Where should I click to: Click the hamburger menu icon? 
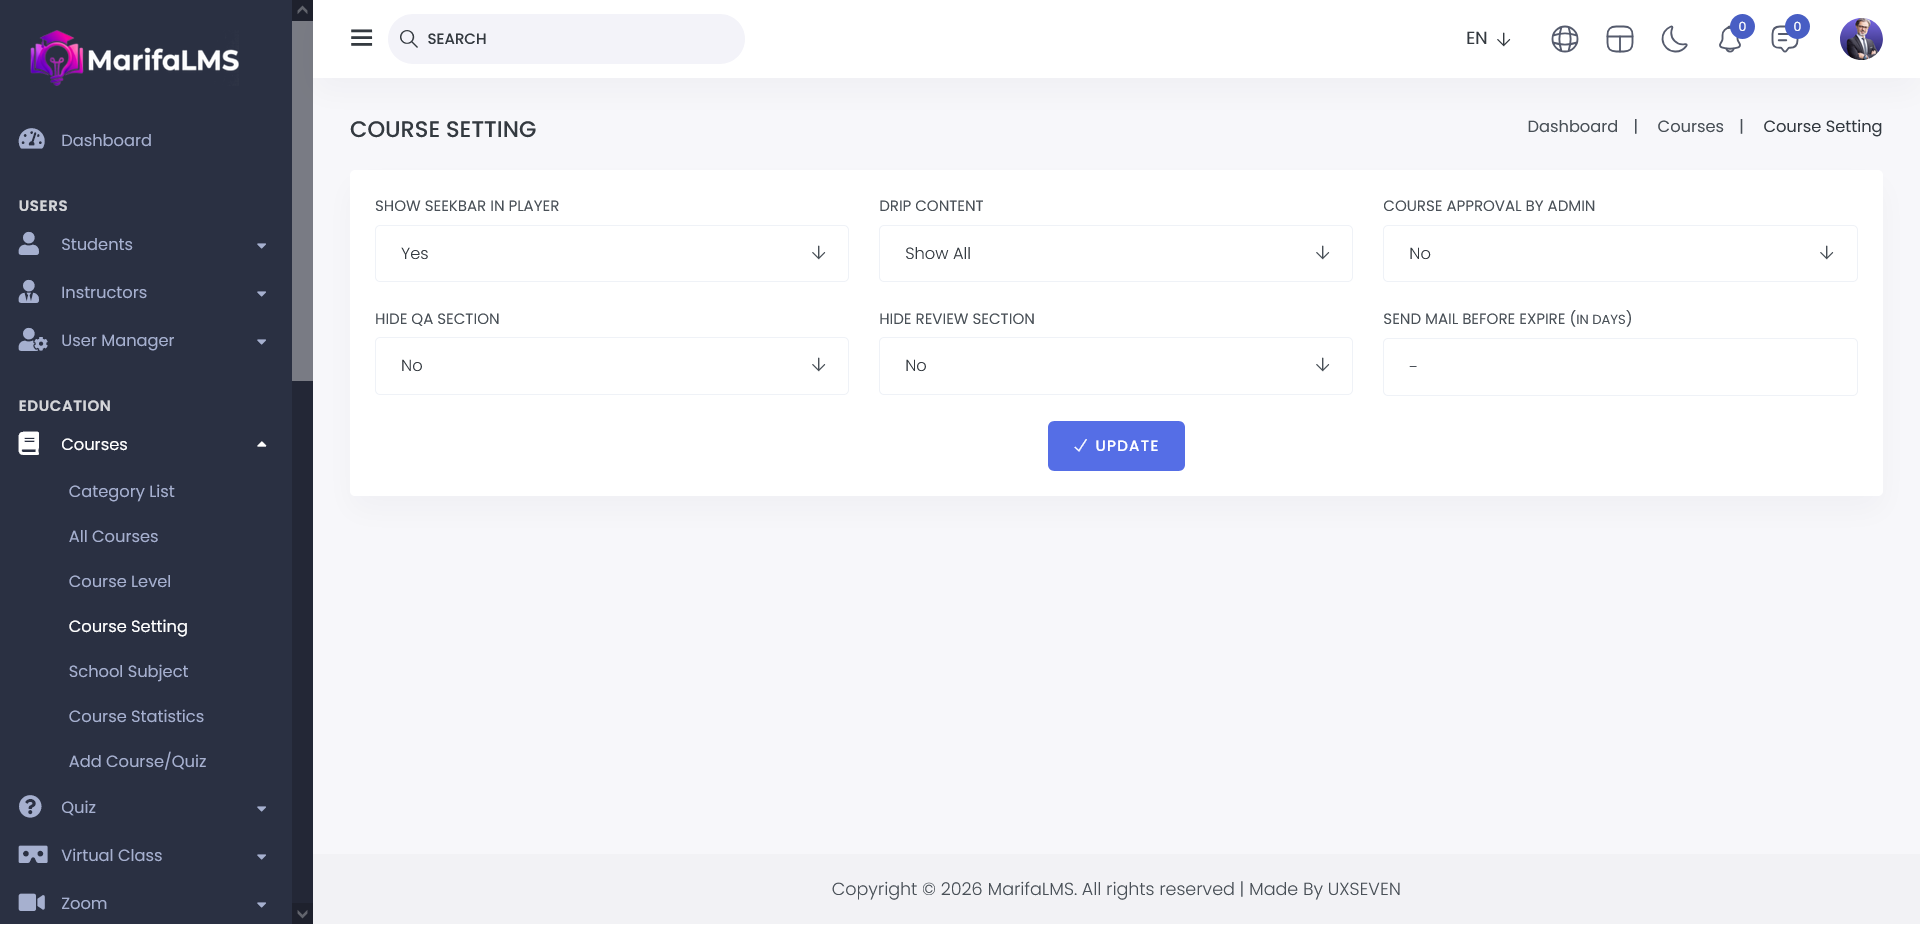click(361, 38)
